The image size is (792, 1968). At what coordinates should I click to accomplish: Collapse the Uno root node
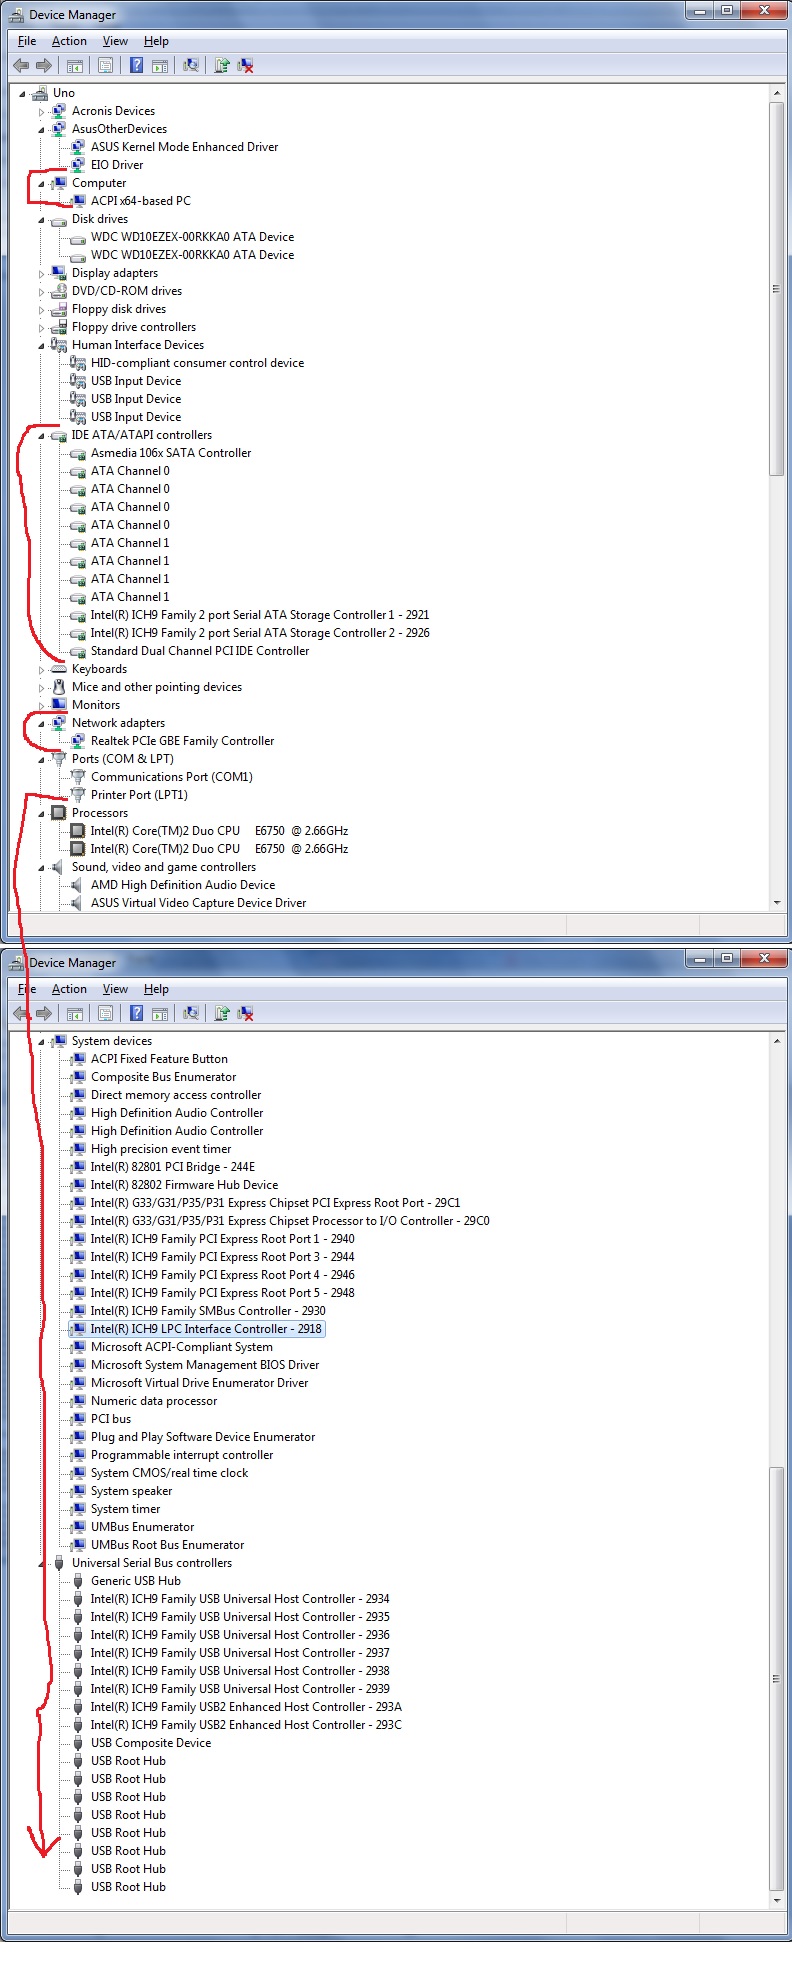pos(23,94)
